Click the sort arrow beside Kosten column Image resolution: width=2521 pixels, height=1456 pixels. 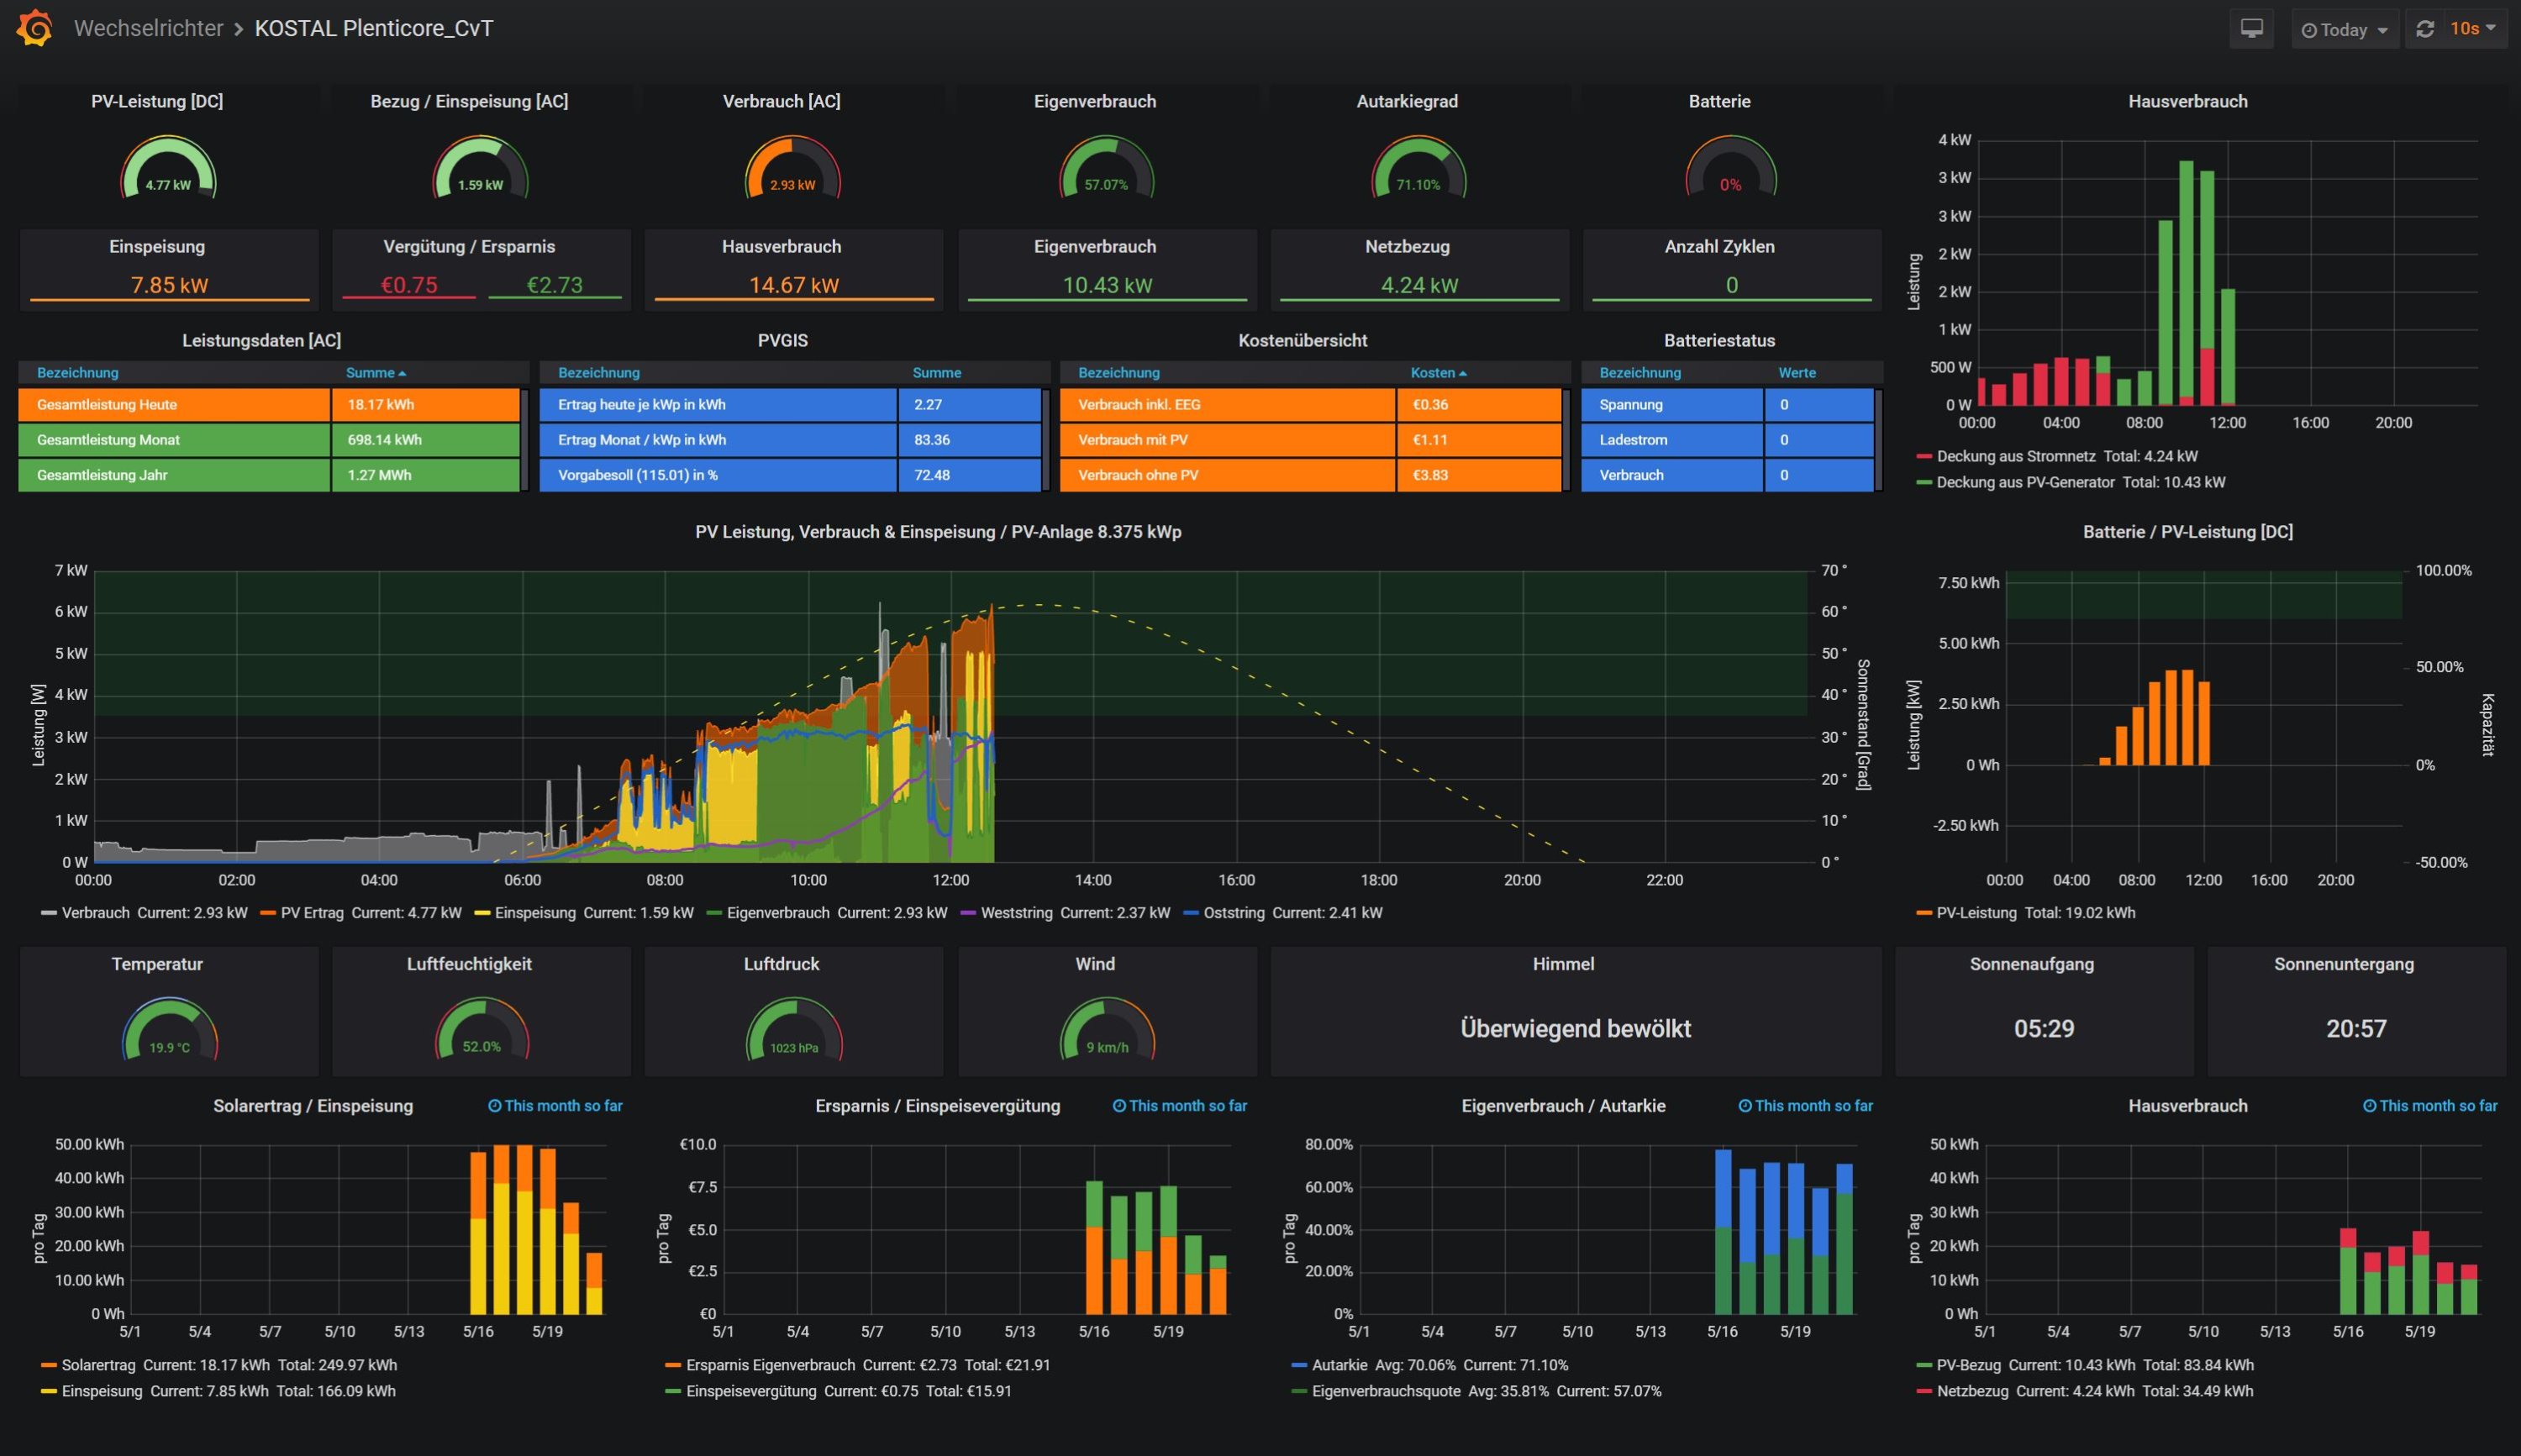(1463, 373)
